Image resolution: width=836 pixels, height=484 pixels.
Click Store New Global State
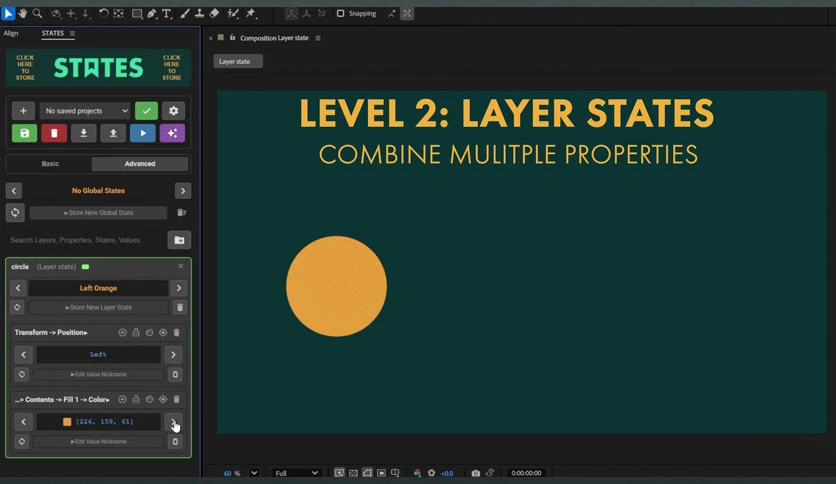point(98,212)
